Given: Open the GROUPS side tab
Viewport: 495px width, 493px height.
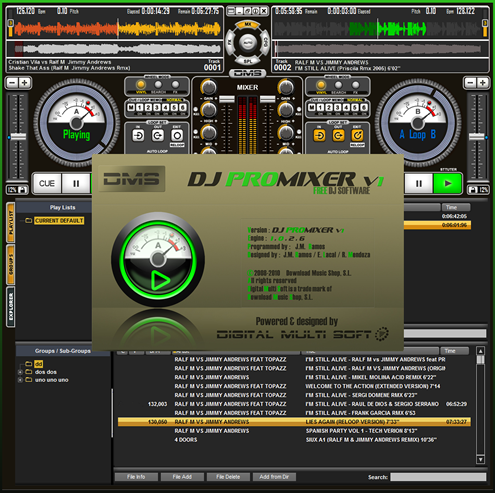Looking at the screenshot, I should click(x=11, y=265).
